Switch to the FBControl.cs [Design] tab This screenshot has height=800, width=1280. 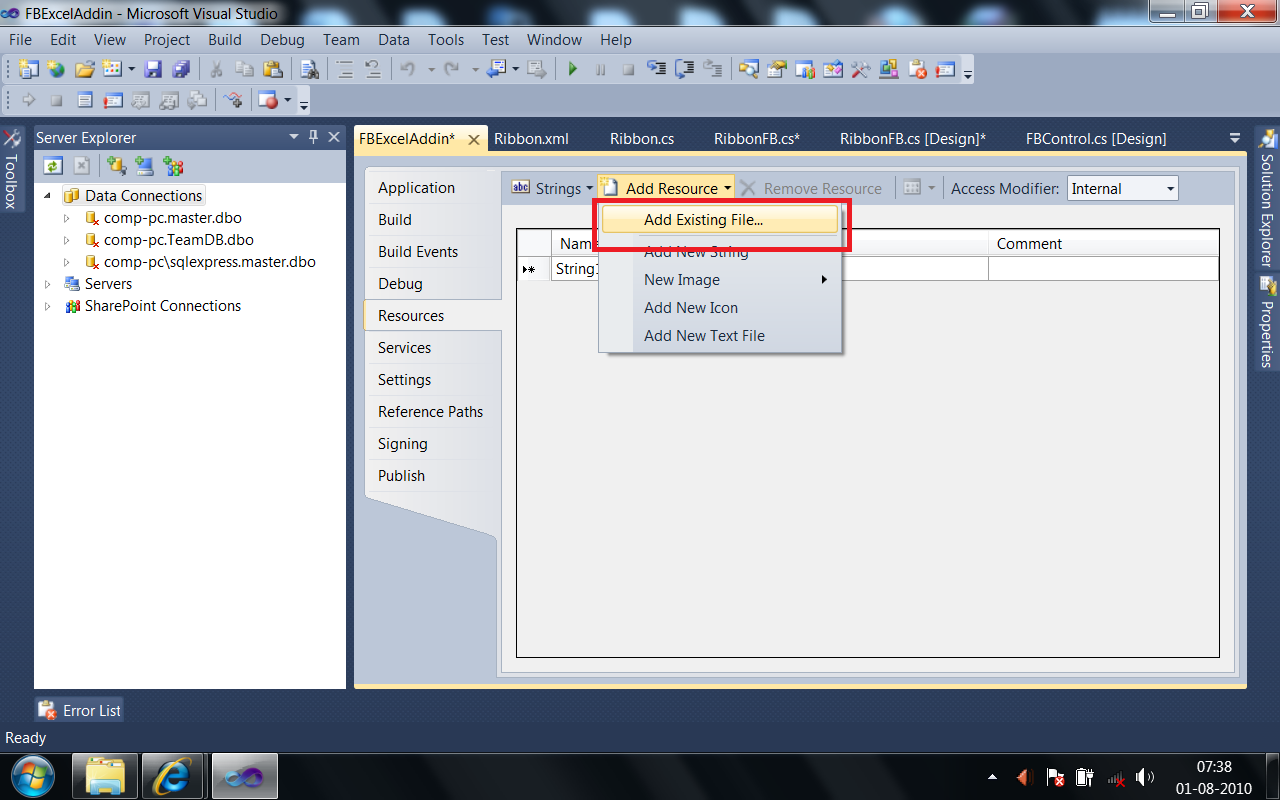1096,139
